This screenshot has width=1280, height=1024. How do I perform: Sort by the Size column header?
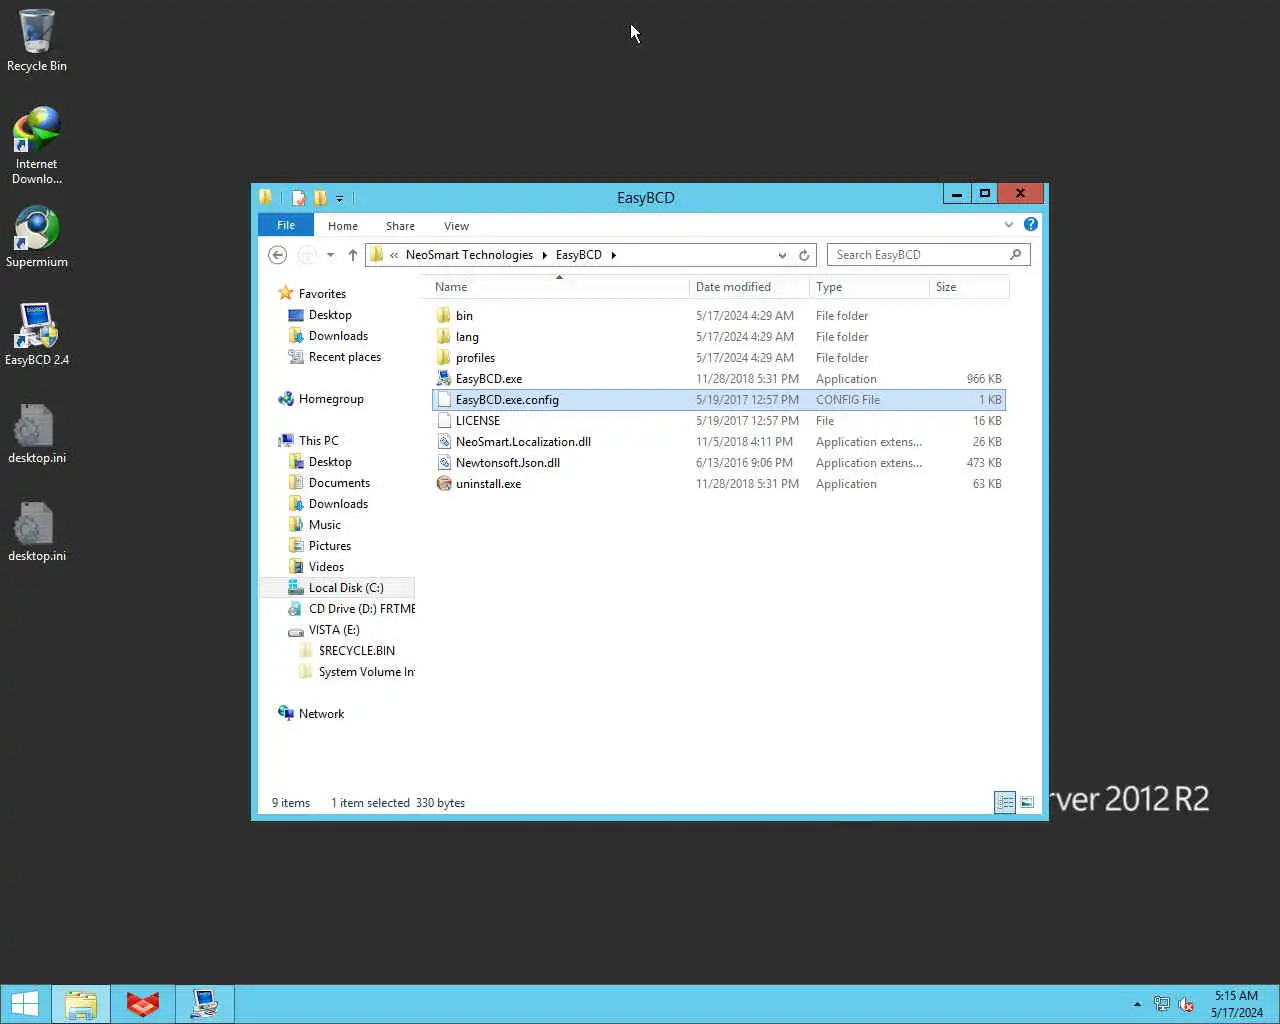(969, 287)
